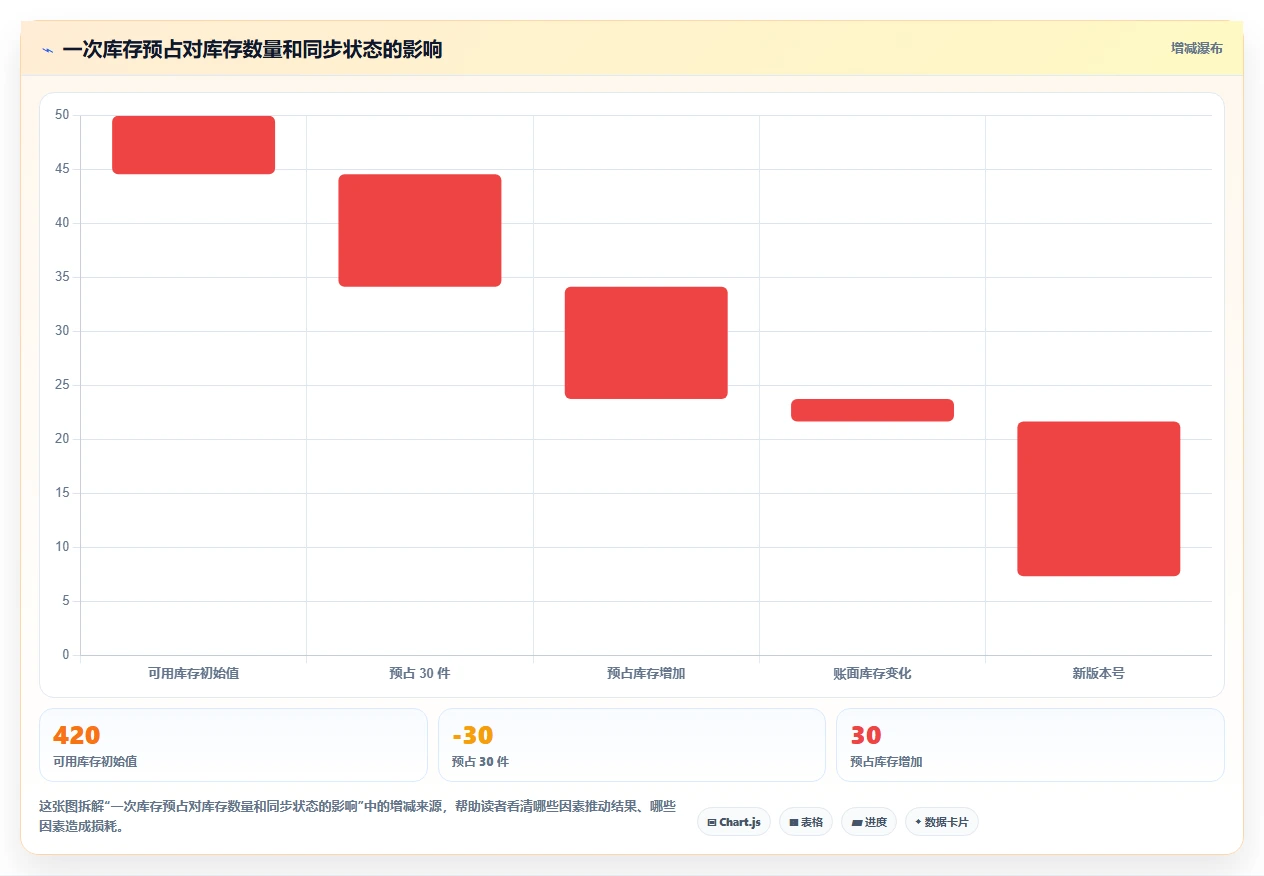Select the 预占库存增加 red waterfall bar

pyautogui.click(x=646, y=343)
